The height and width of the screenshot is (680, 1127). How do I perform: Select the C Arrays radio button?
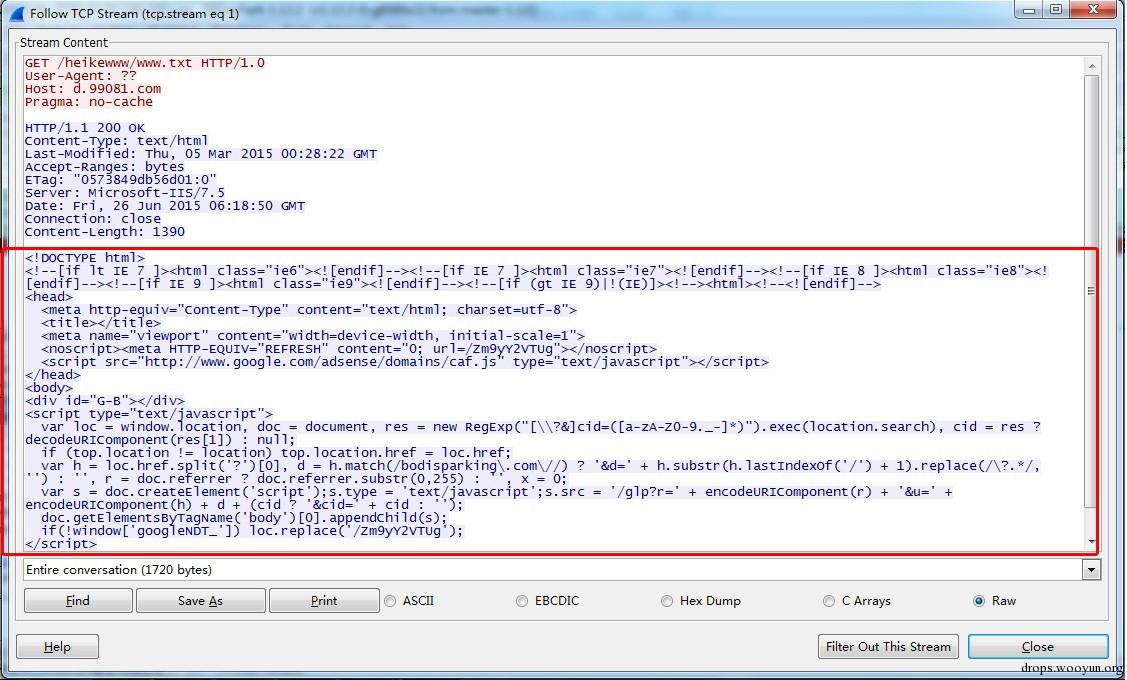point(829,601)
